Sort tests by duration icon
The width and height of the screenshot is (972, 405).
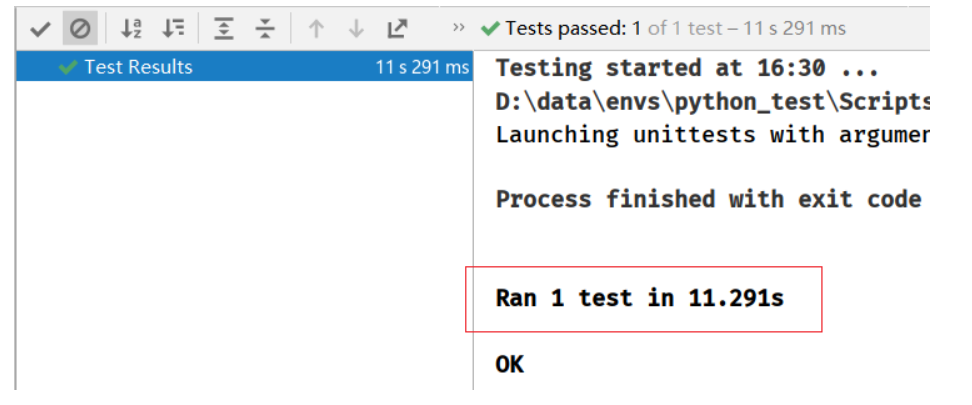(173, 29)
